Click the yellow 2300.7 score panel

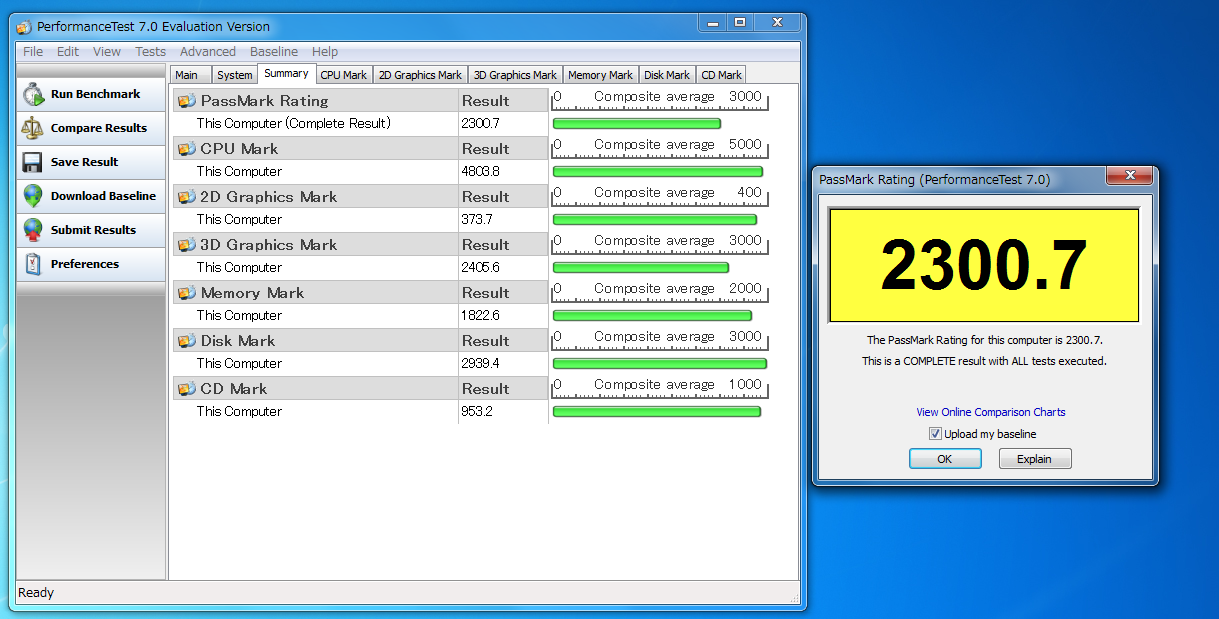coord(984,265)
